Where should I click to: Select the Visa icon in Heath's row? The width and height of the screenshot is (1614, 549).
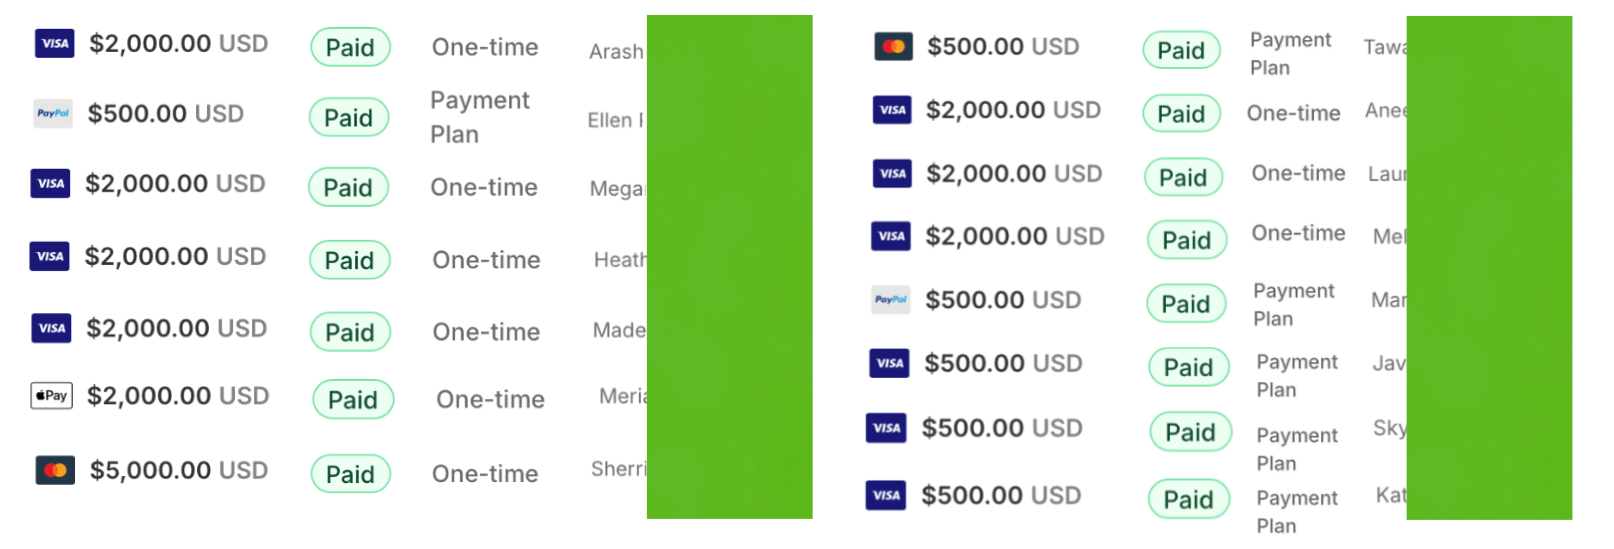click(x=50, y=257)
